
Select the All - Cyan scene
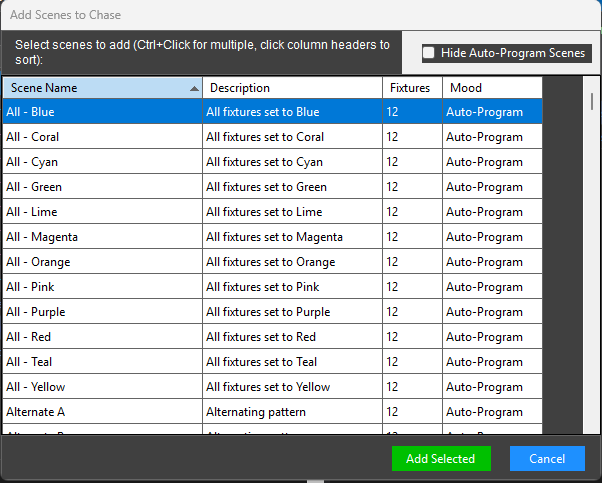point(100,162)
